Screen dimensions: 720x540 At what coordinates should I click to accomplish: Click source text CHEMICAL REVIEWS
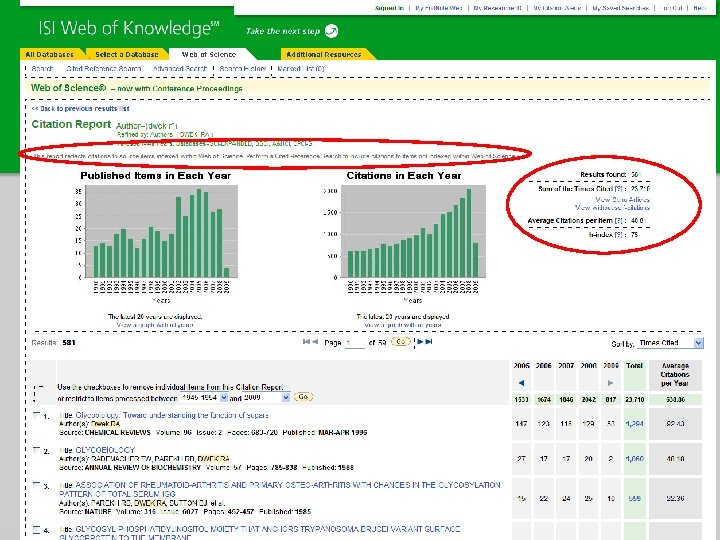[x=118, y=433]
